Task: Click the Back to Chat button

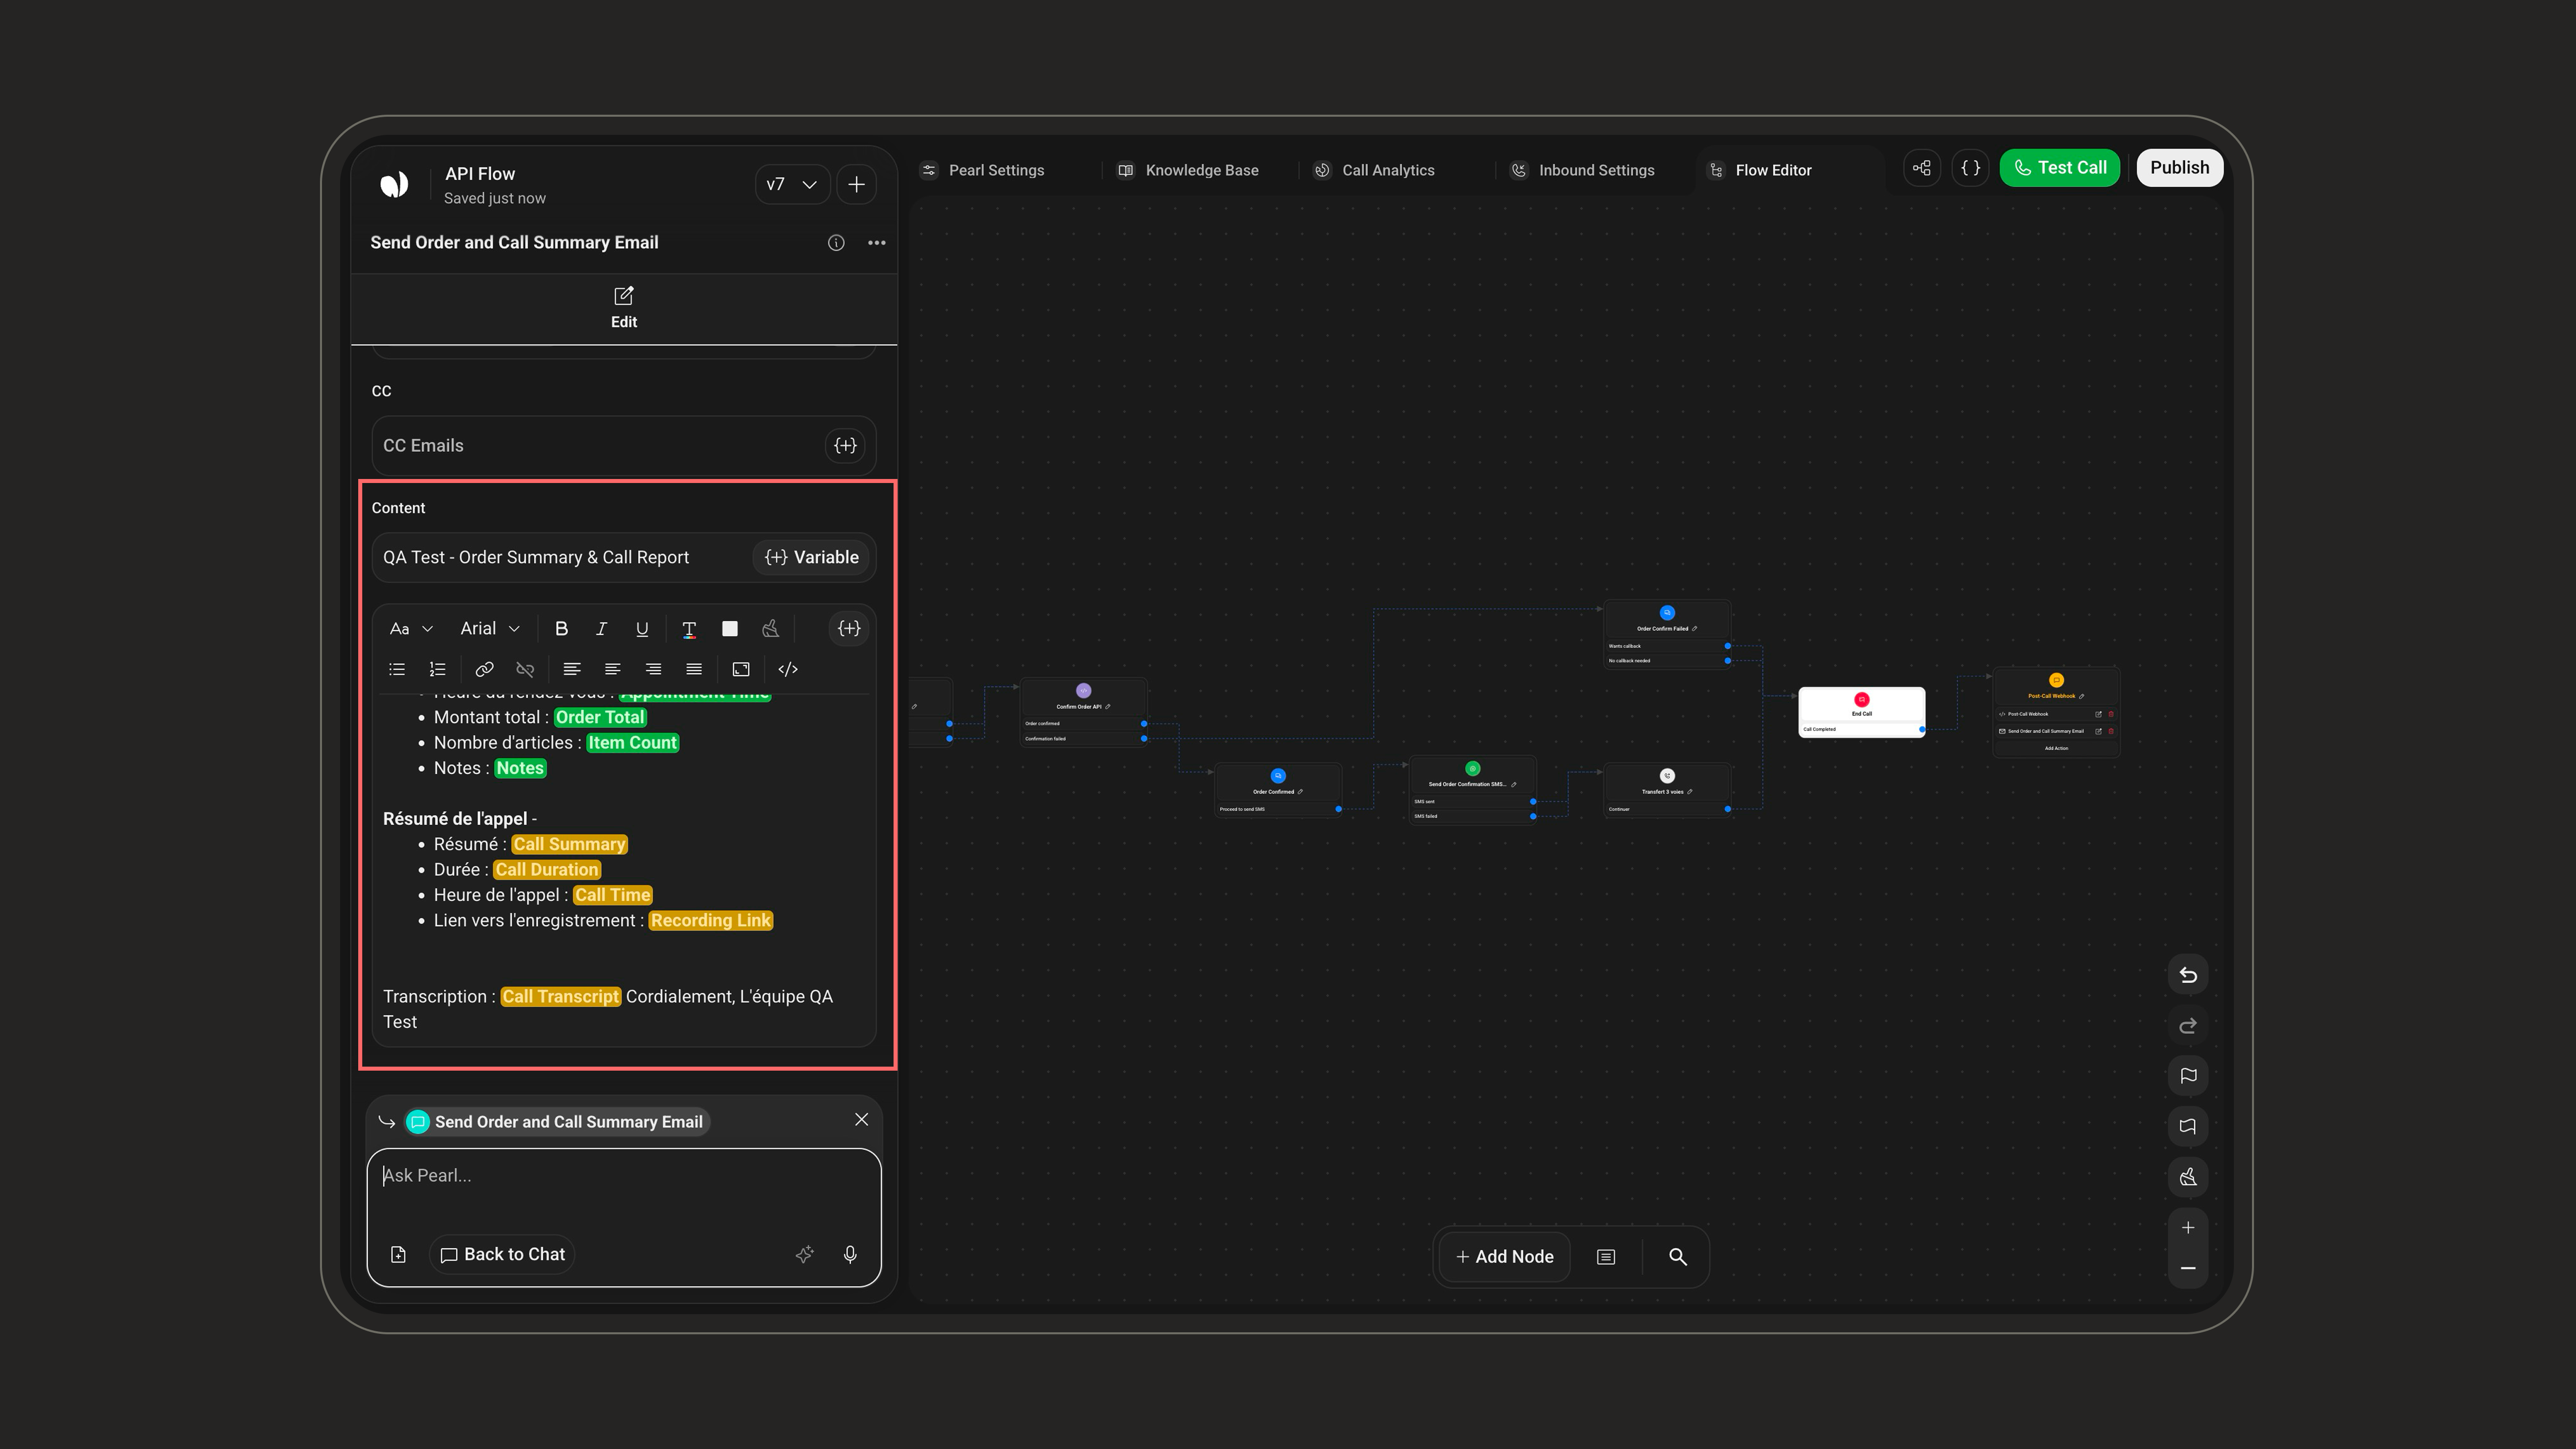Action: (x=503, y=1255)
